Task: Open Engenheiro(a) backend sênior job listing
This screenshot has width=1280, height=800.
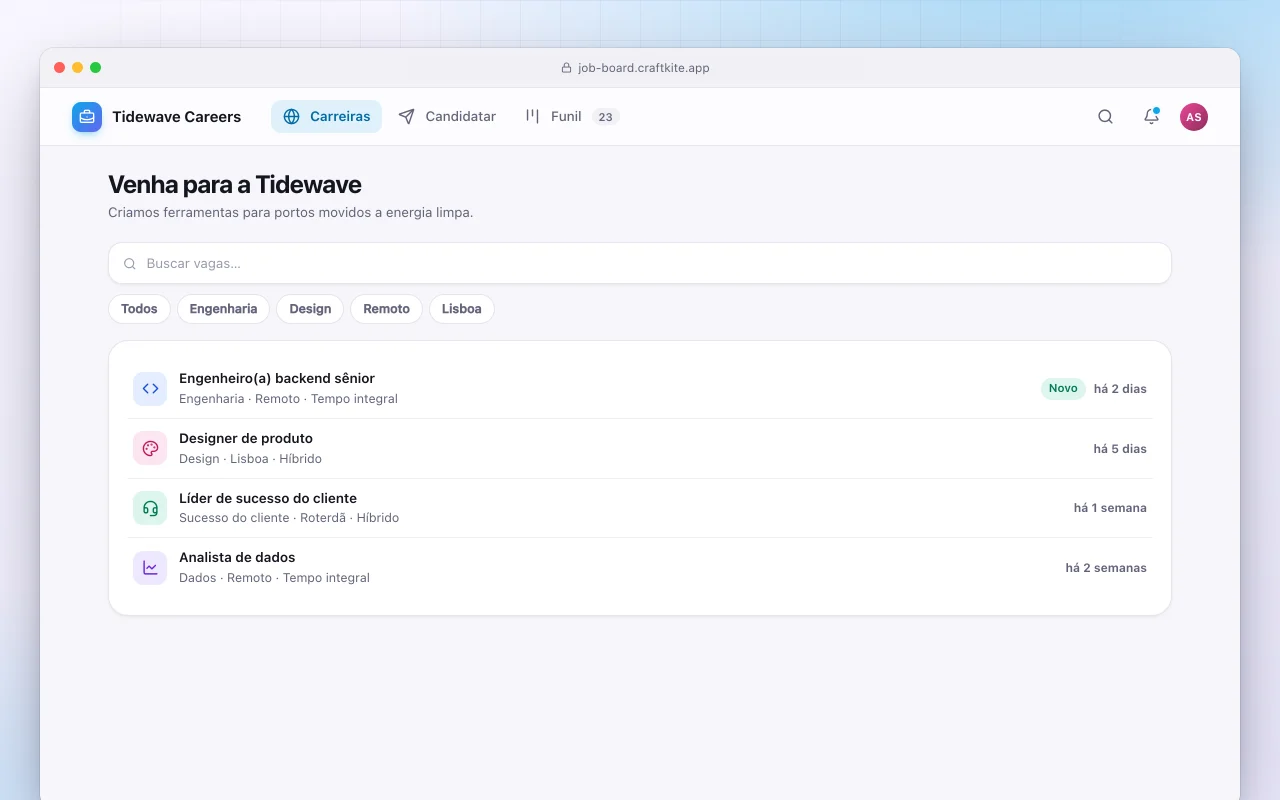Action: pos(640,389)
